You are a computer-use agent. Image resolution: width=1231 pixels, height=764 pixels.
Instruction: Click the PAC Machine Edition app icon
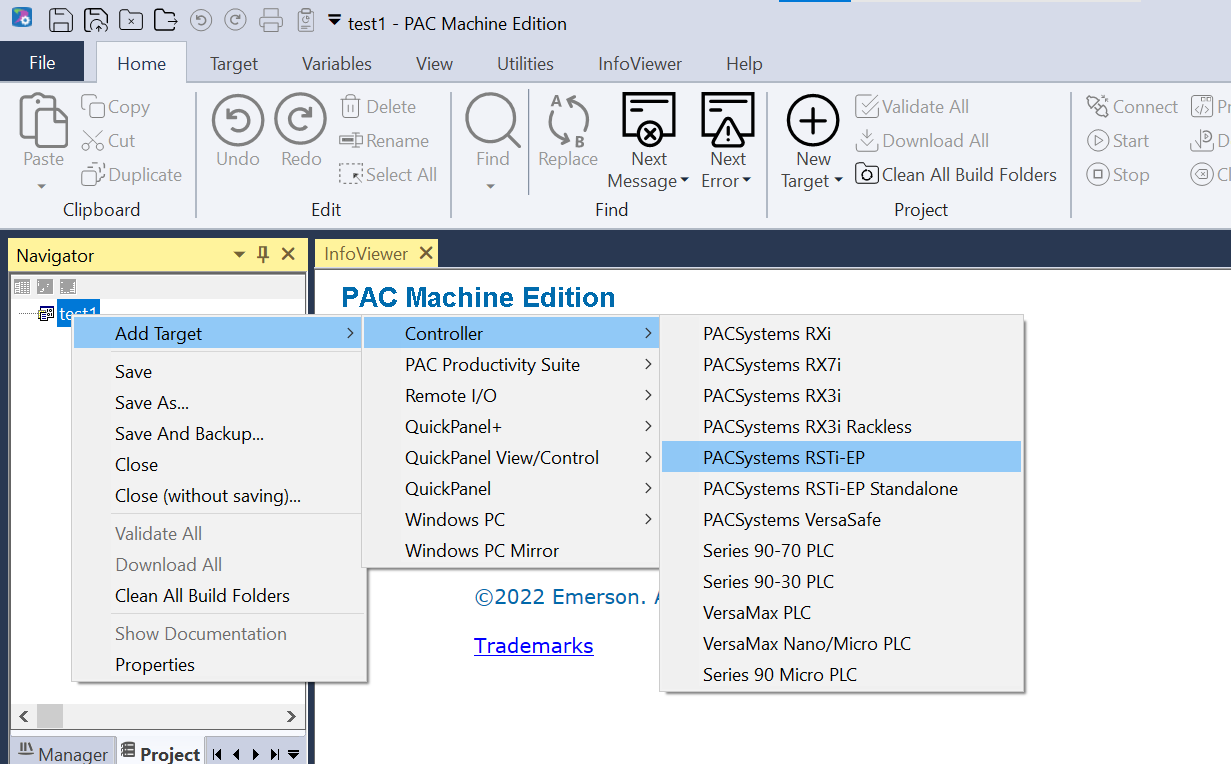[x=21, y=17]
